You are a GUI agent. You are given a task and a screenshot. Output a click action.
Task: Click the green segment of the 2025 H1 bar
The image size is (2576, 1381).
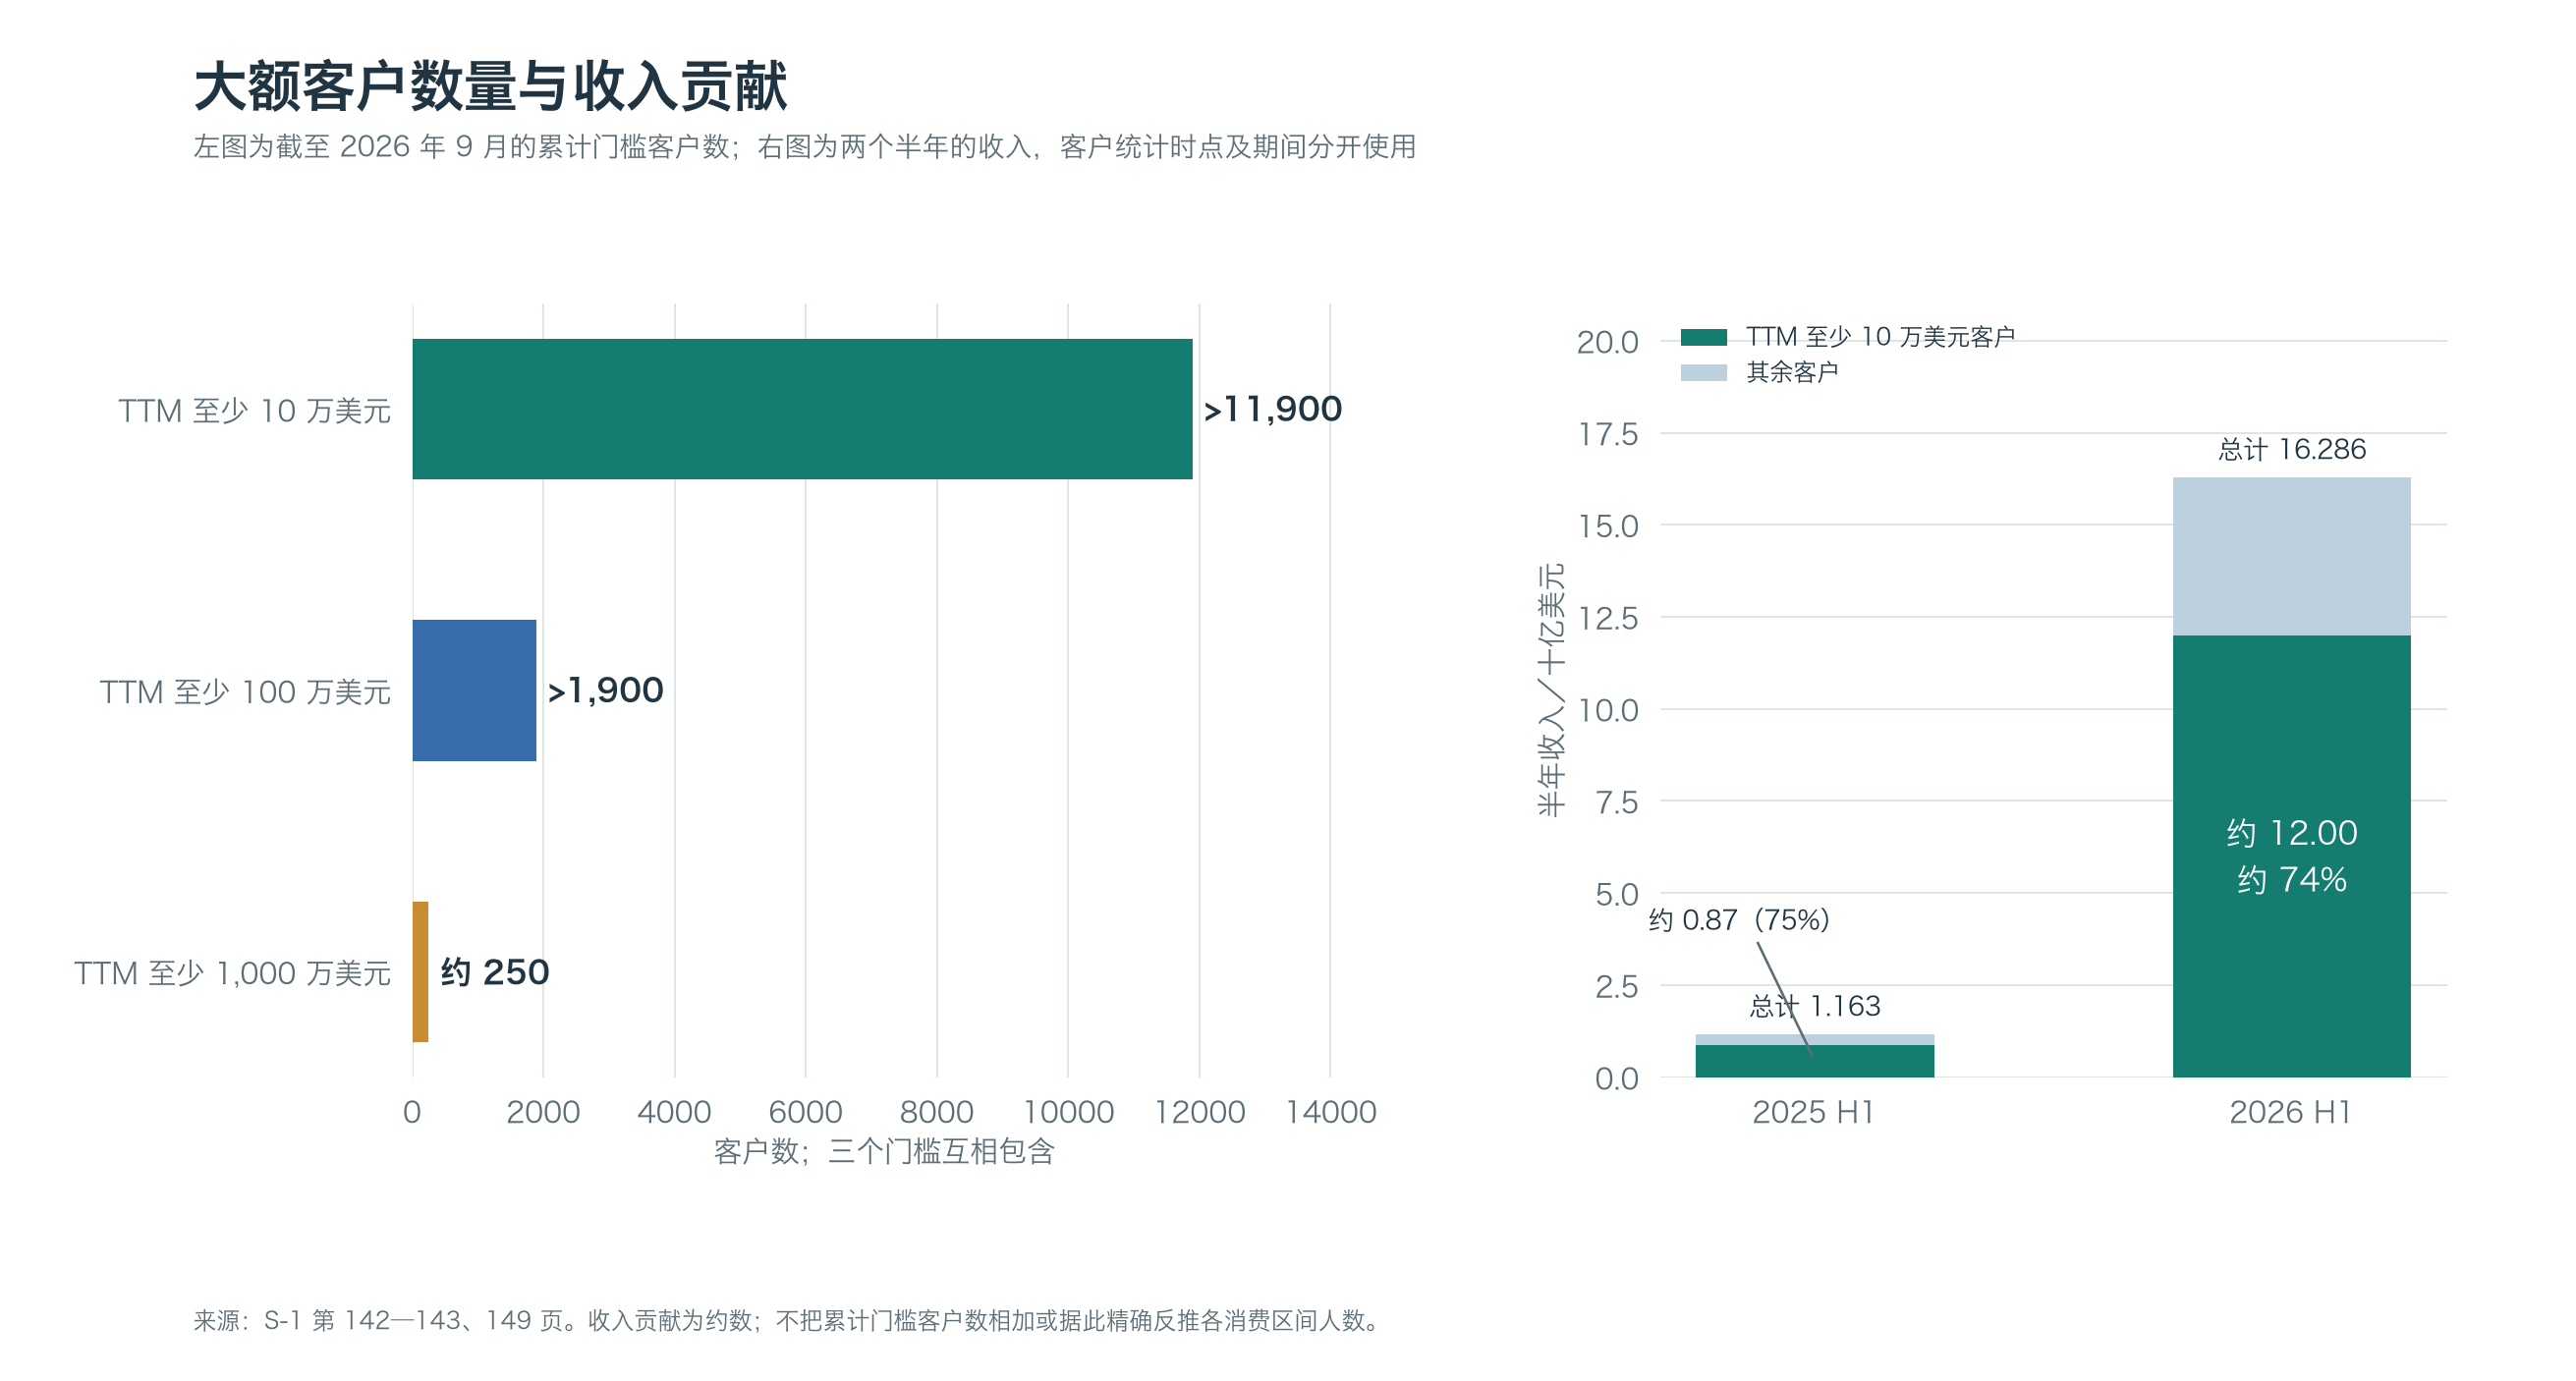[1815, 1061]
